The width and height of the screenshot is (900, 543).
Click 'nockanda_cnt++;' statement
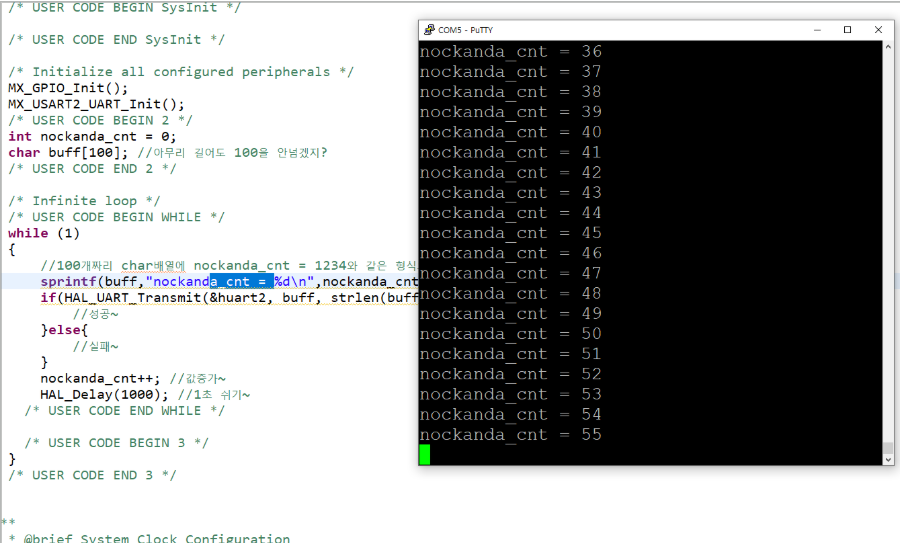pyautogui.click(x=100, y=378)
